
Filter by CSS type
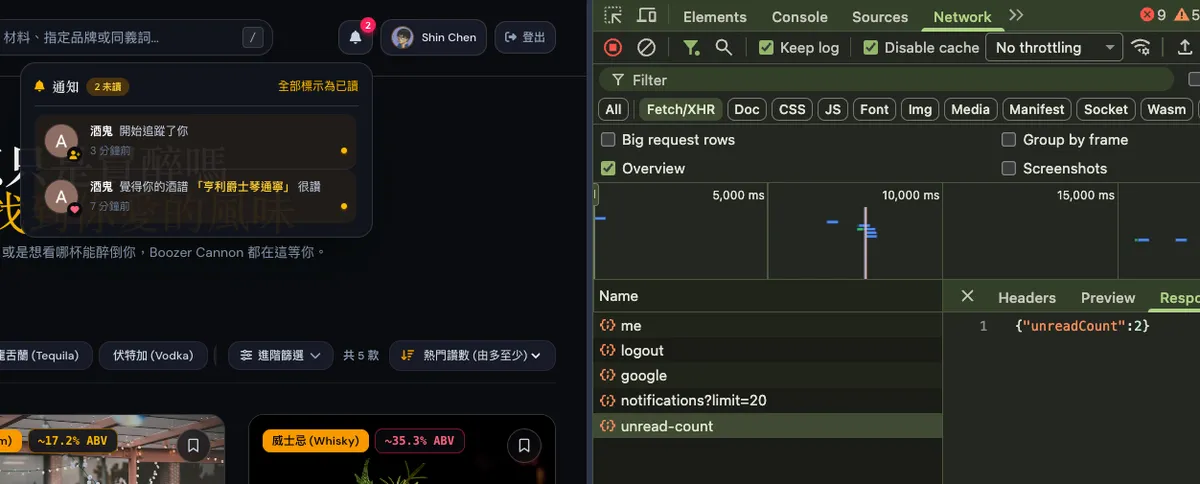tap(792, 109)
